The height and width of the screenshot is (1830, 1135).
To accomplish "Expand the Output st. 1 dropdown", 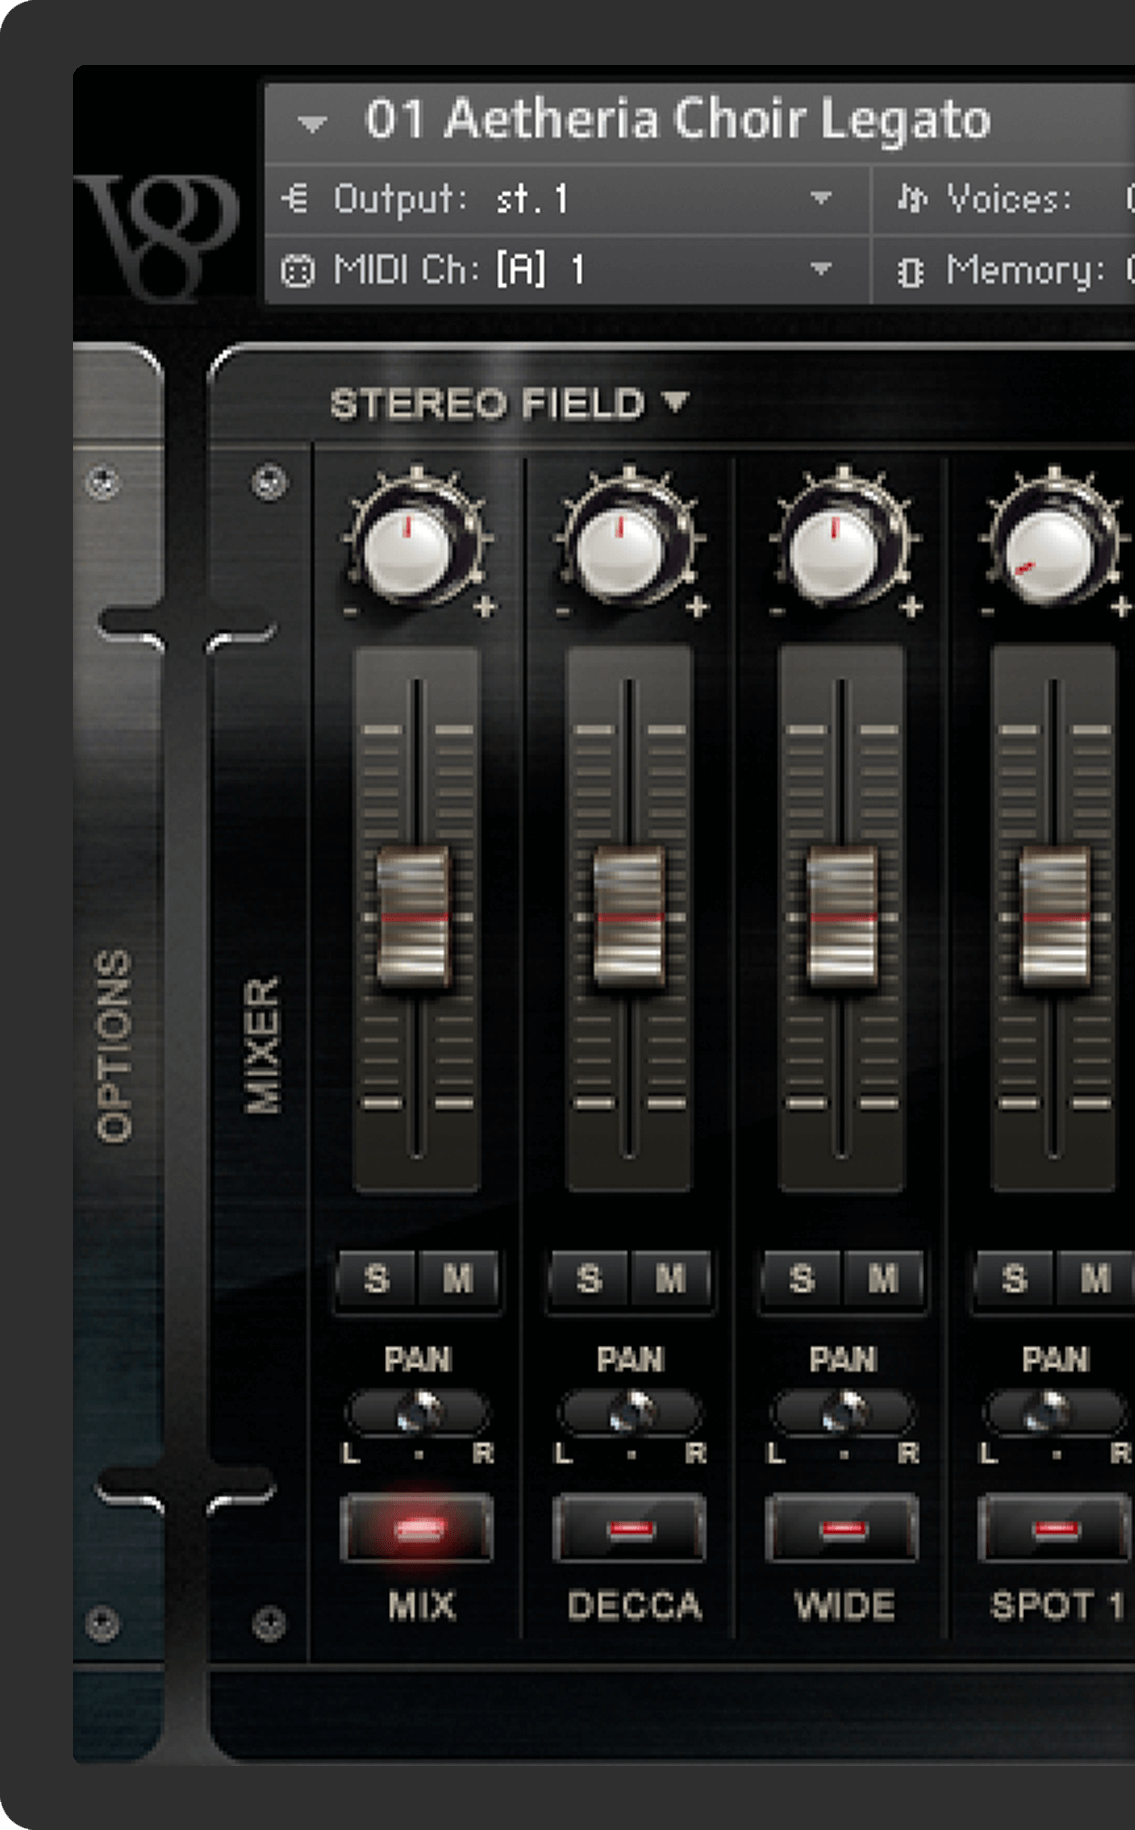I will click(821, 198).
